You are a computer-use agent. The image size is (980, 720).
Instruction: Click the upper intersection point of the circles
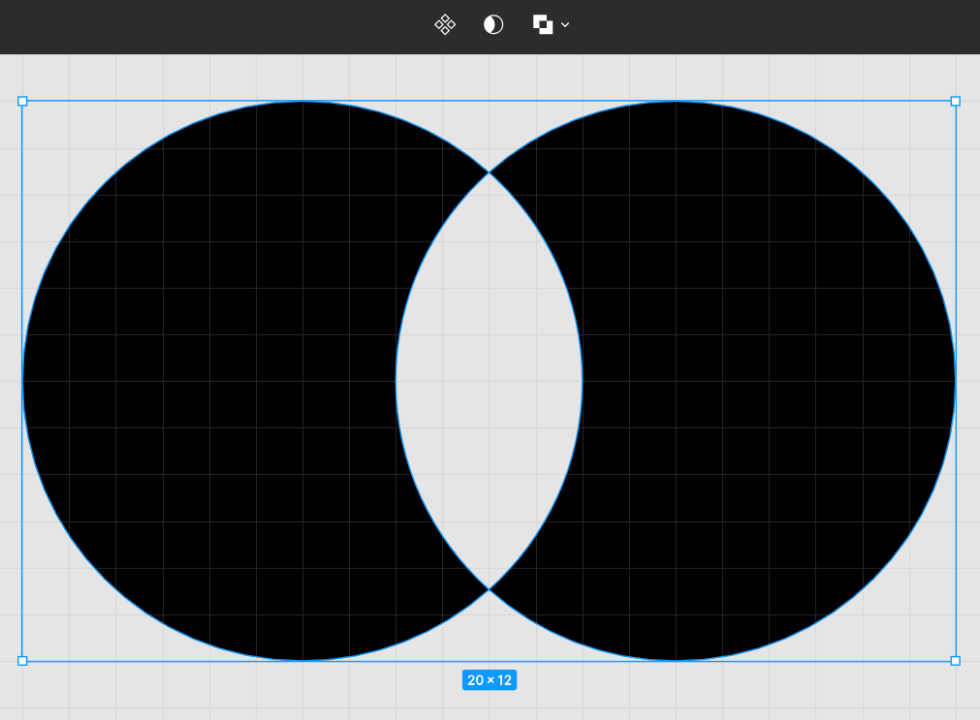click(489, 172)
